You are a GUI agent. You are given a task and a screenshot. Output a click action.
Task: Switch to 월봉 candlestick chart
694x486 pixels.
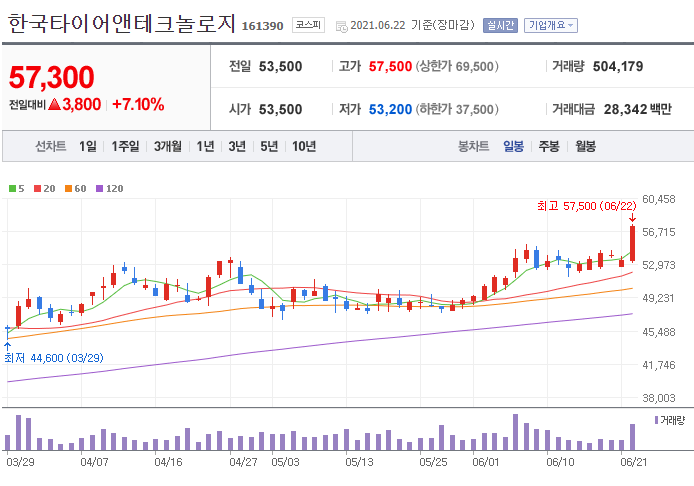[585, 146]
